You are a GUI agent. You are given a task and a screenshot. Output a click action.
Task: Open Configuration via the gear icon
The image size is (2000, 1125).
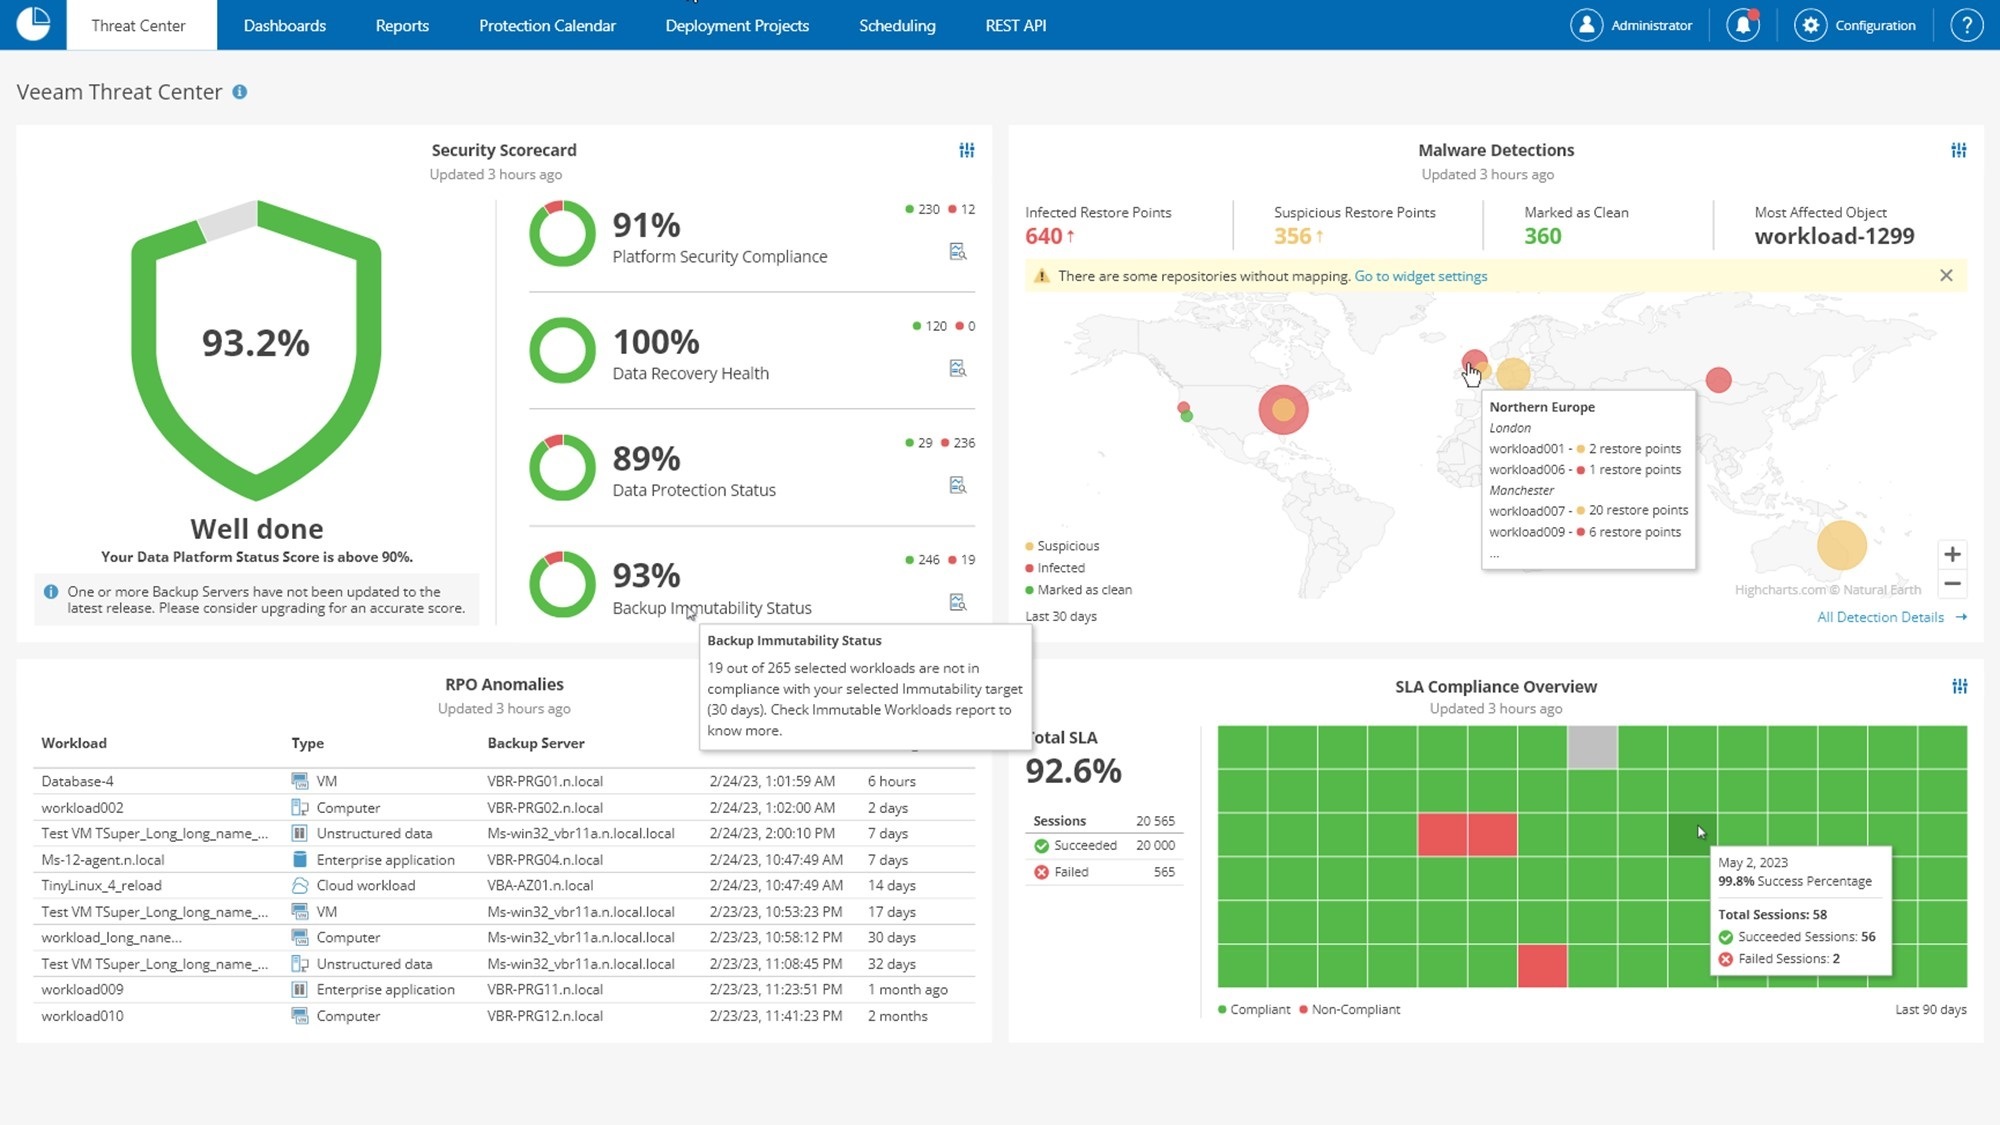1812,25
